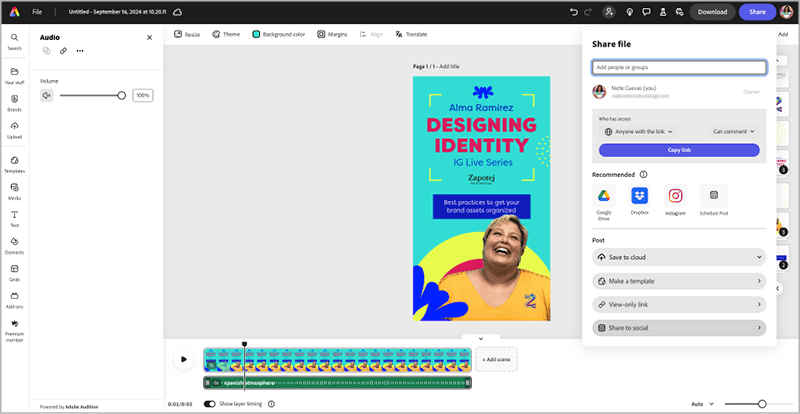
Task: Click the undo arrow in top bar
Action: 573,12
